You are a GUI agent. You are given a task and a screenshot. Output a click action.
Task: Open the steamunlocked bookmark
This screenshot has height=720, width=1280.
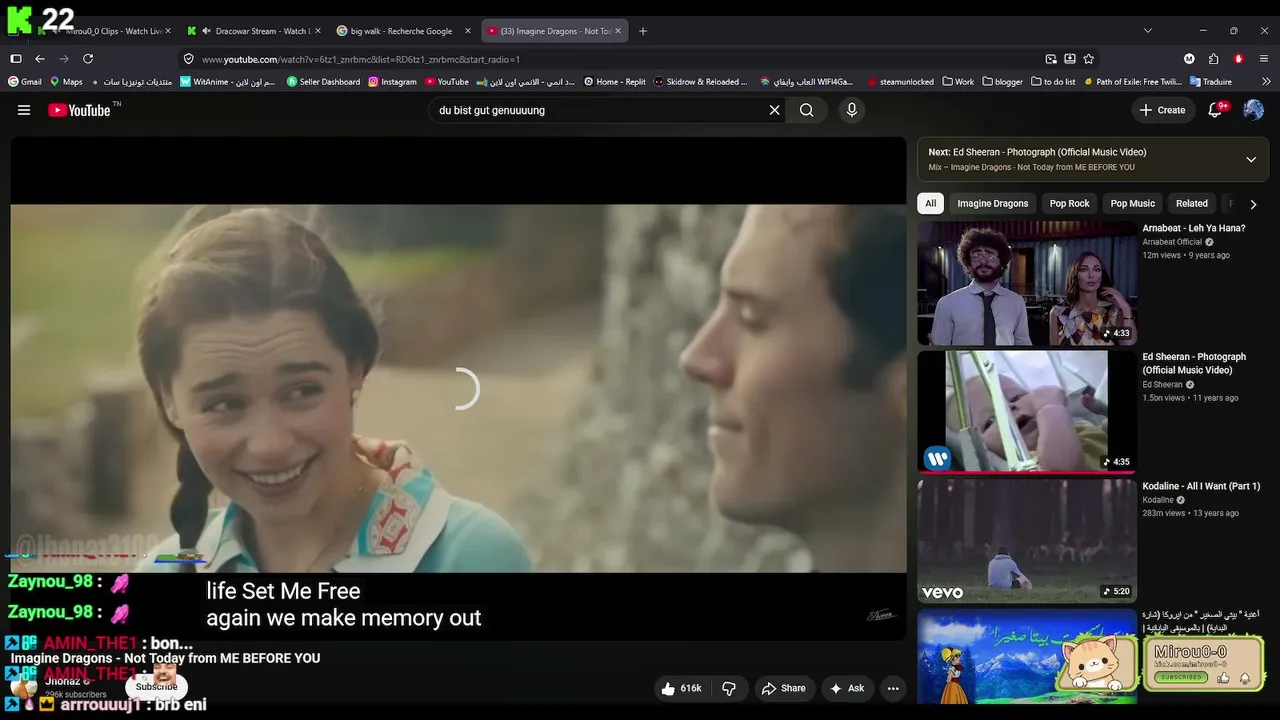[x=900, y=82]
